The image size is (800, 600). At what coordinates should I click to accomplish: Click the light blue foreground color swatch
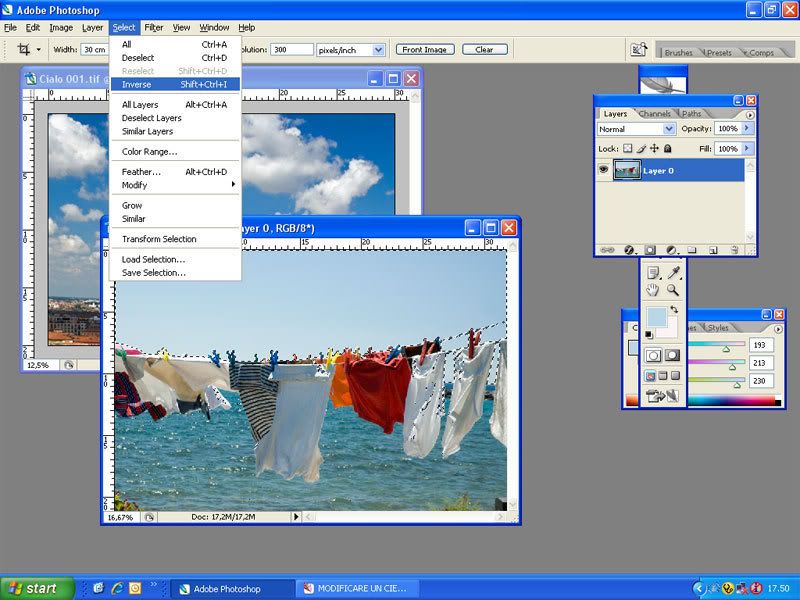[656, 317]
